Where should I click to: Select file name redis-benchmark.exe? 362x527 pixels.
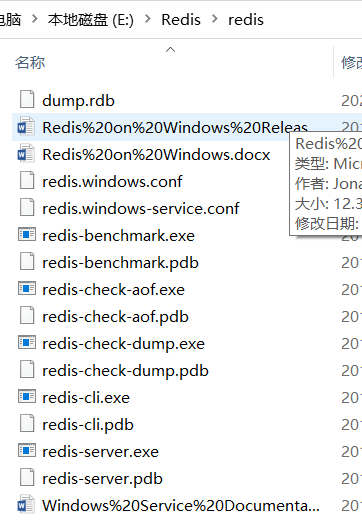[118, 236]
